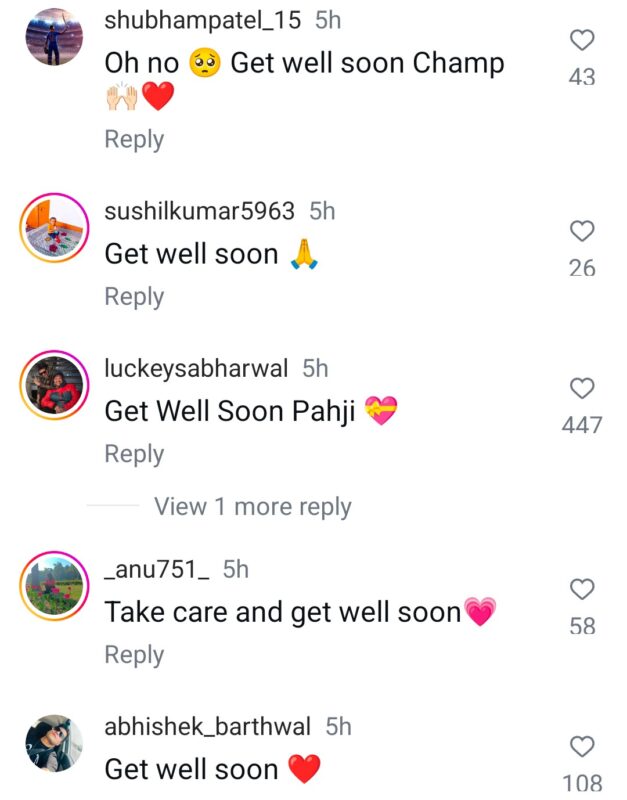This screenshot has height=800, width=627.
Task: Open username link shubhampatel_15
Action: [203, 20]
